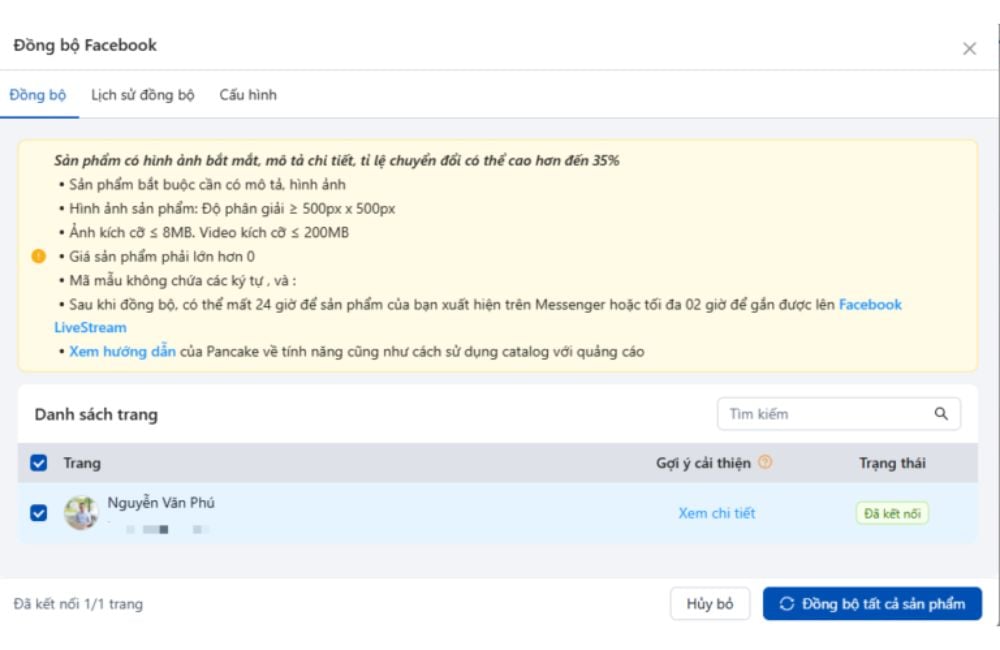Image resolution: width=1000 pixels, height=650 pixels.
Task: Toggle the select-all Trang checkbox
Action: pos(39,463)
